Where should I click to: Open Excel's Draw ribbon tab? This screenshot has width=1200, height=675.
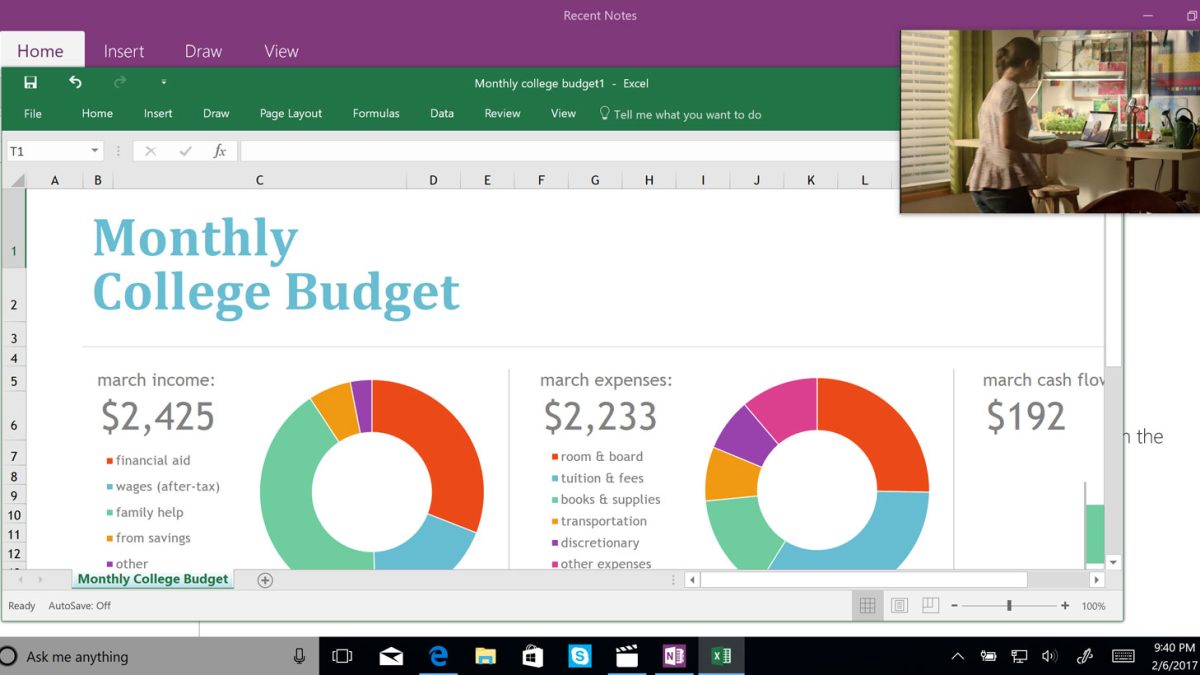[216, 114]
